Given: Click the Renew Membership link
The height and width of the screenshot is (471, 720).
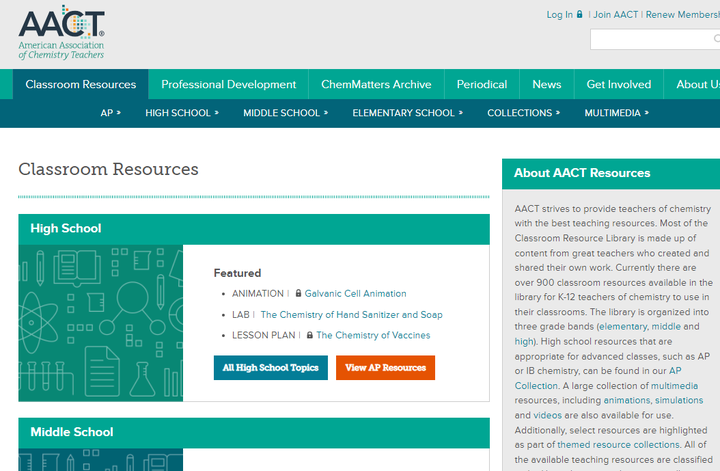Looking at the screenshot, I should (x=683, y=15).
